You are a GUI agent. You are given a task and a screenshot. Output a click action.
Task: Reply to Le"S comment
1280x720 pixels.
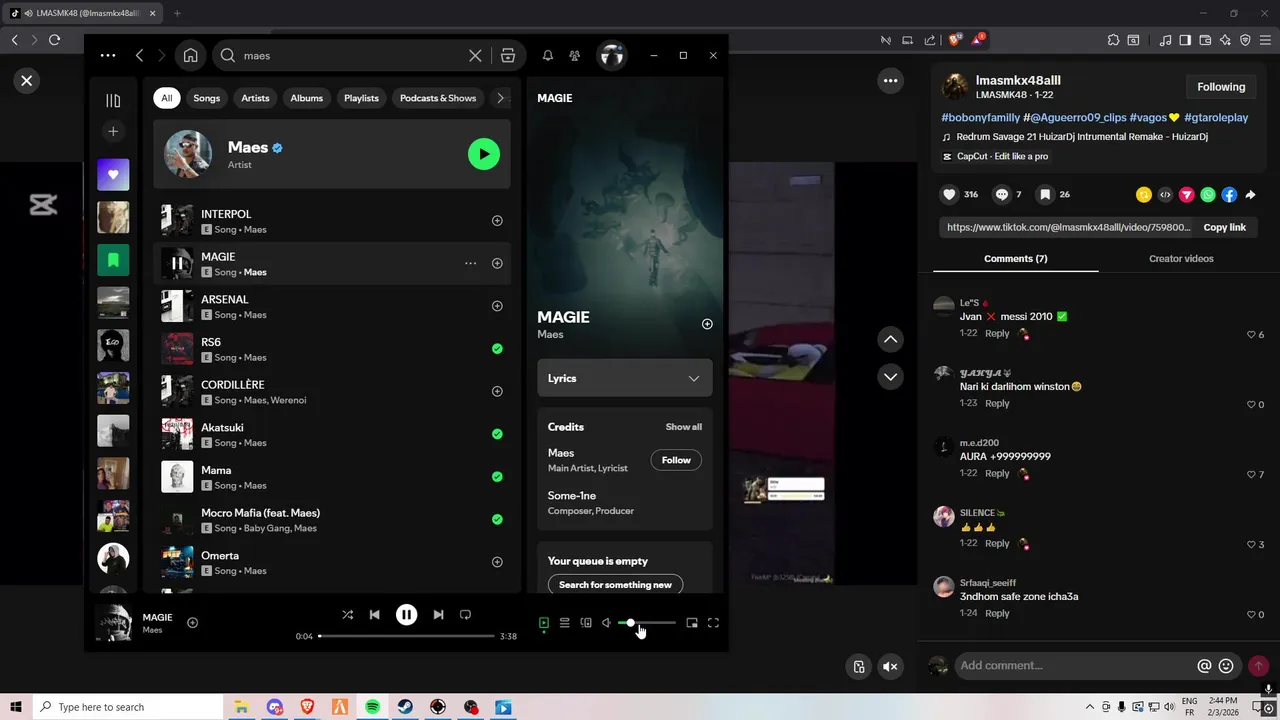pos(997,334)
